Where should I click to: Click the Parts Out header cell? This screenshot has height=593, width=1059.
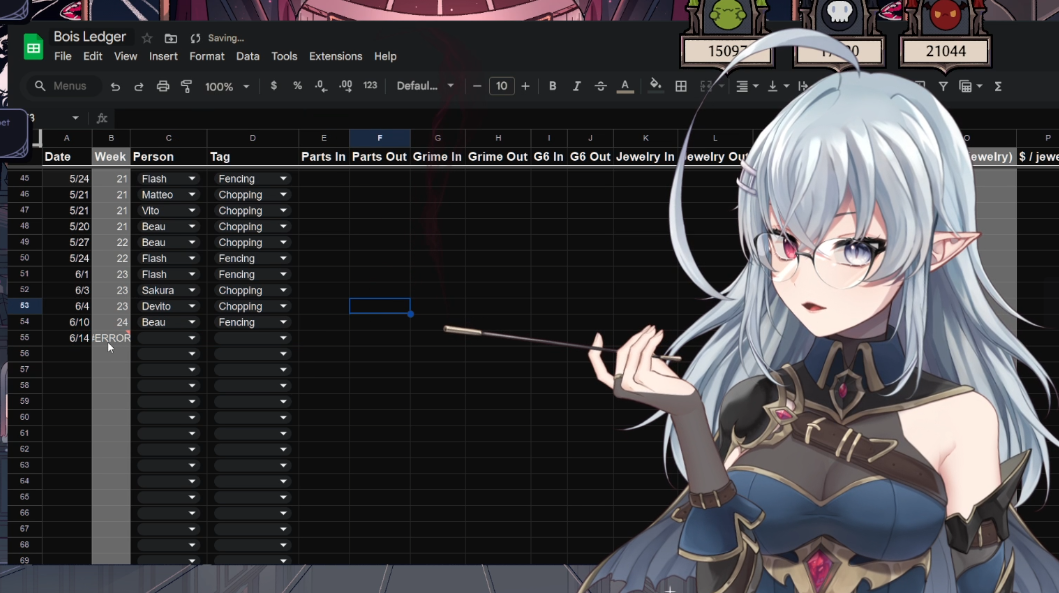(x=380, y=157)
